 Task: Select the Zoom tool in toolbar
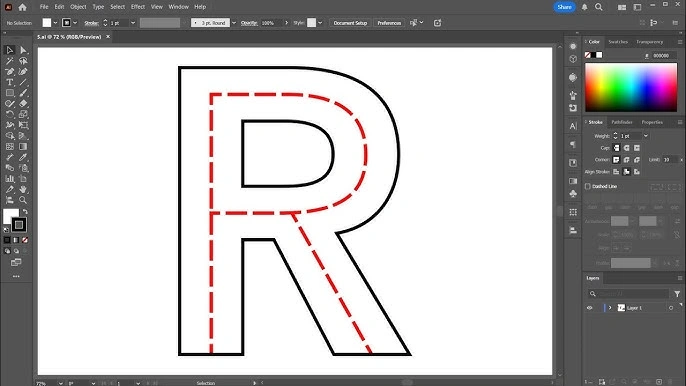[x=23, y=200]
